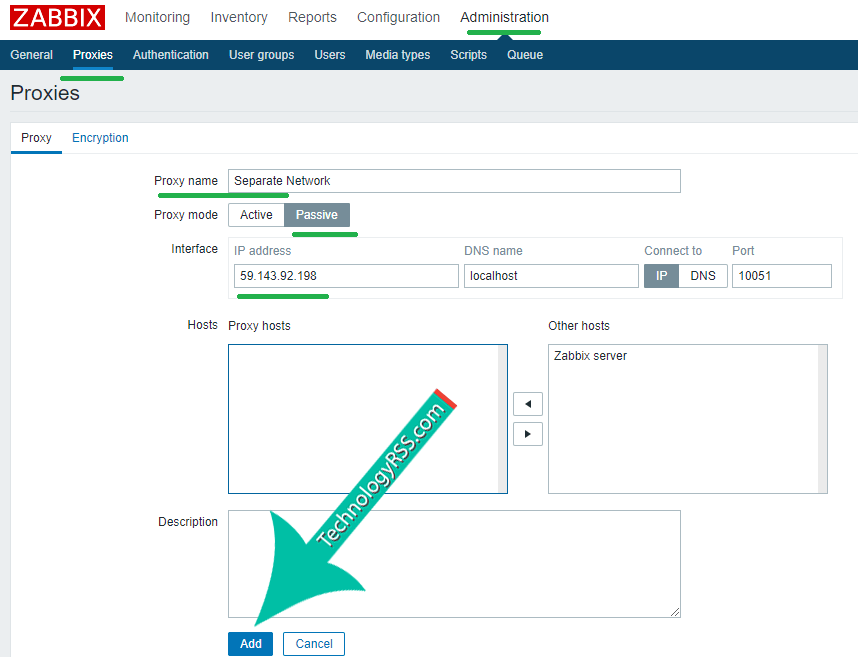Move host right with arrow button
This screenshot has width=858, height=657.
click(x=527, y=434)
